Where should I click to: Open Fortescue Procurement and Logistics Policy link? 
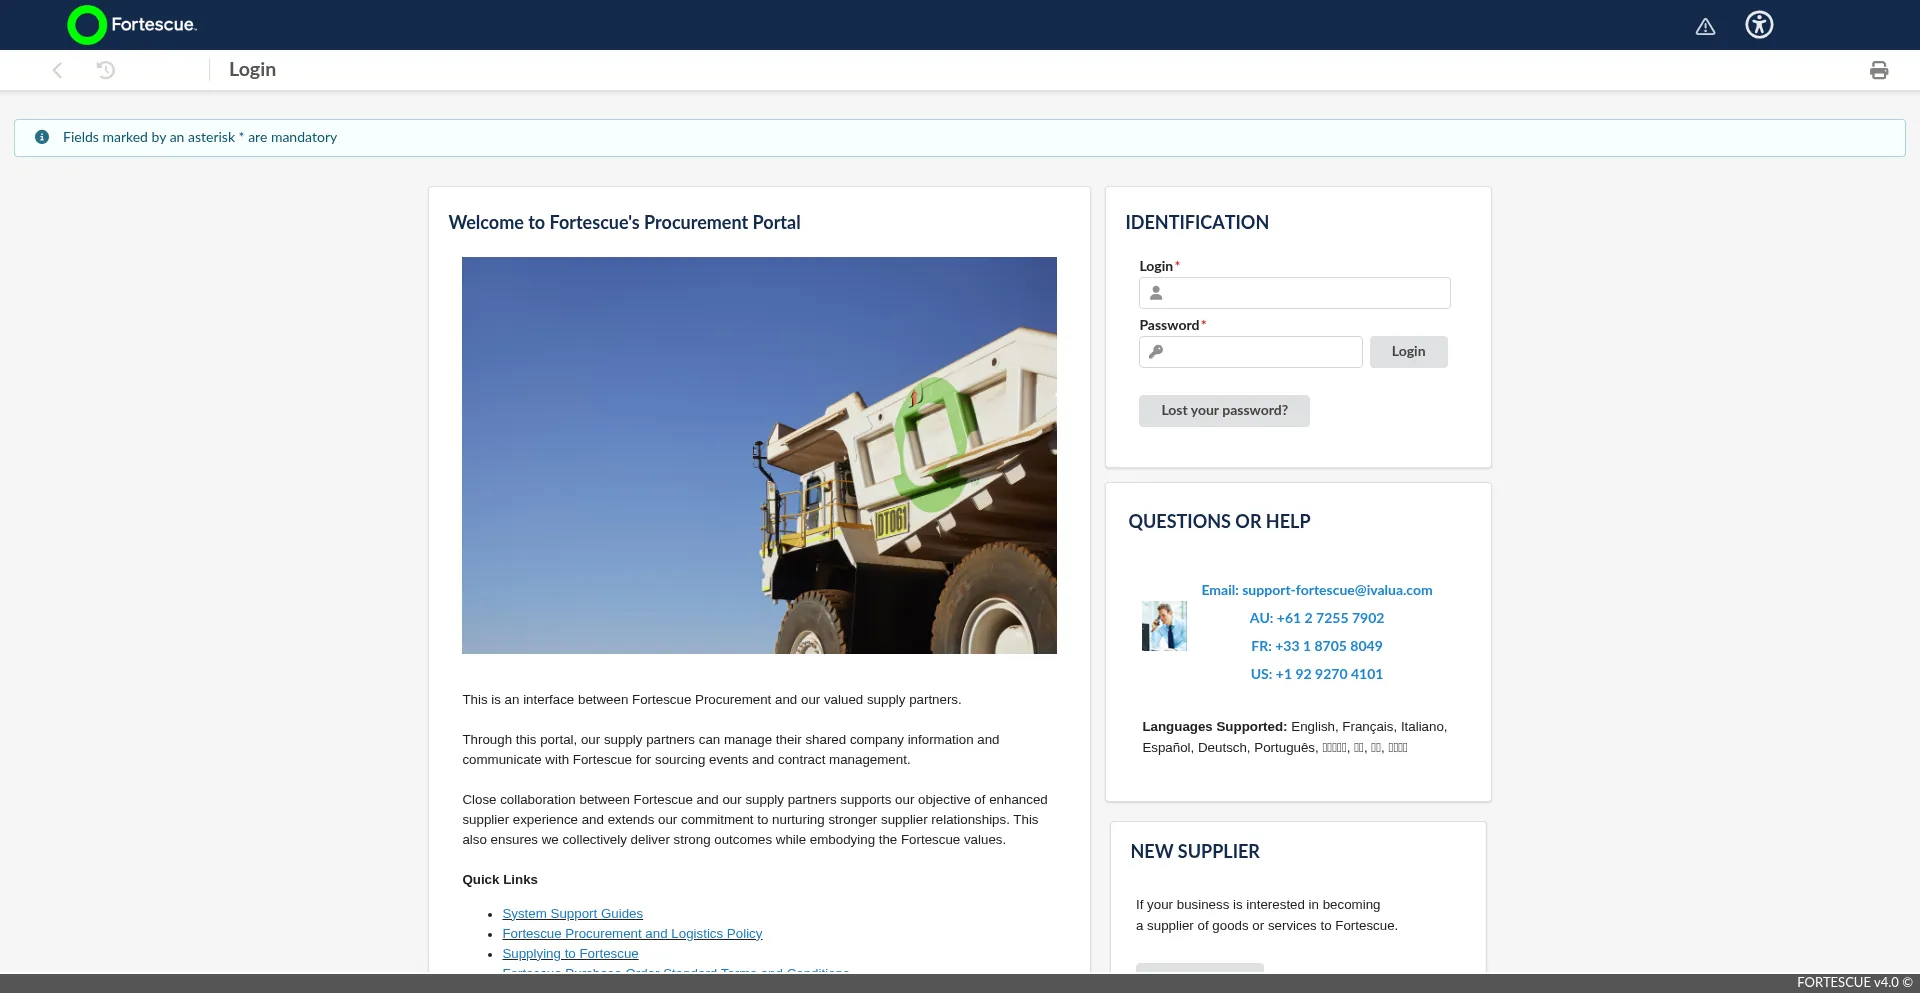tap(632, 934)
